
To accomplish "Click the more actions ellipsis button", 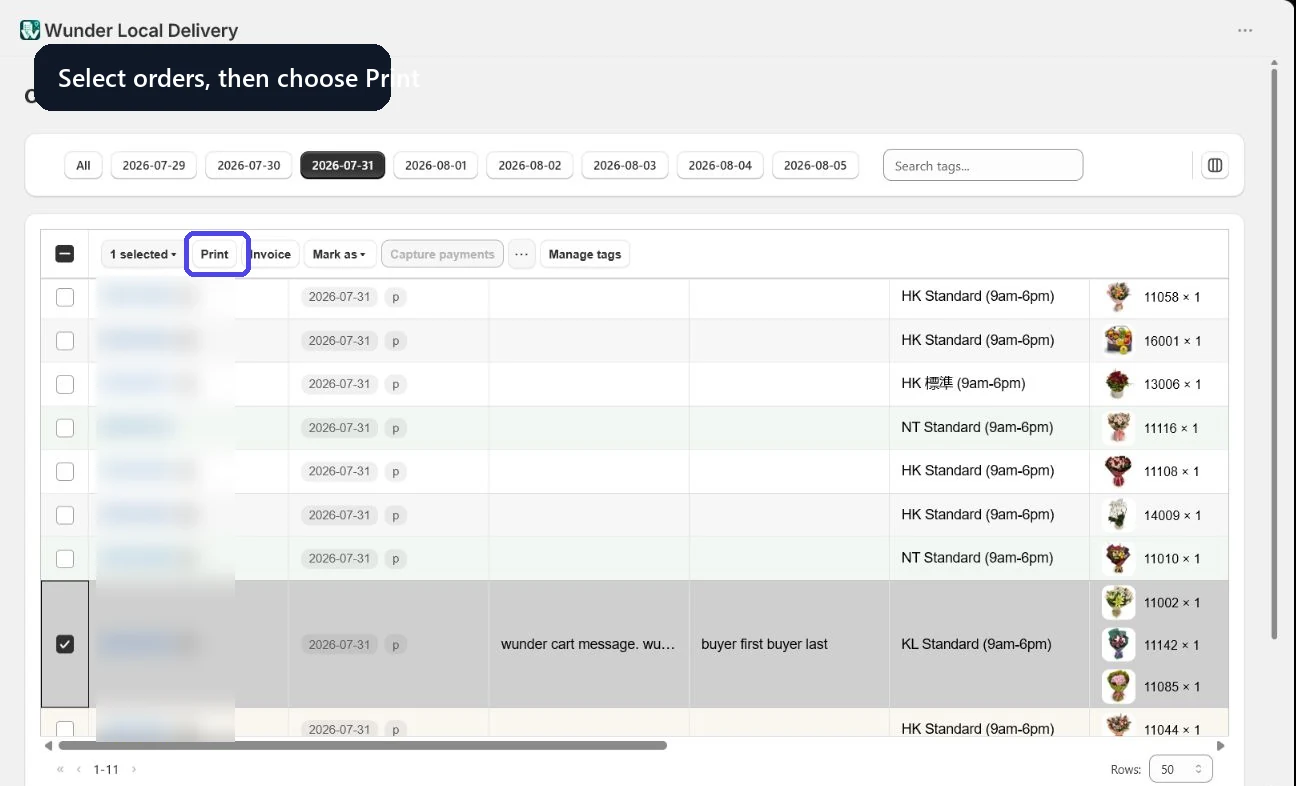I will point(521,254).
